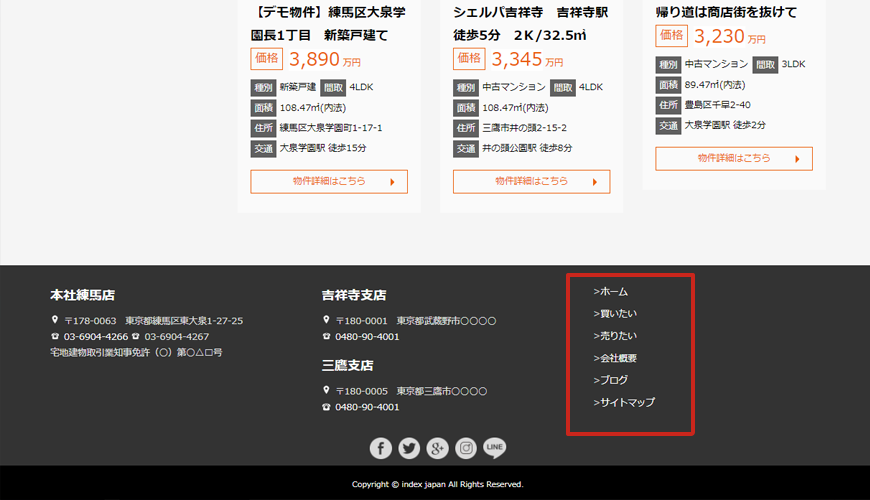This screenshot has height=500, width=870.
Task: Click the 【デモ物件】練馬区大泉学園 property title
Action: (328, 12)
